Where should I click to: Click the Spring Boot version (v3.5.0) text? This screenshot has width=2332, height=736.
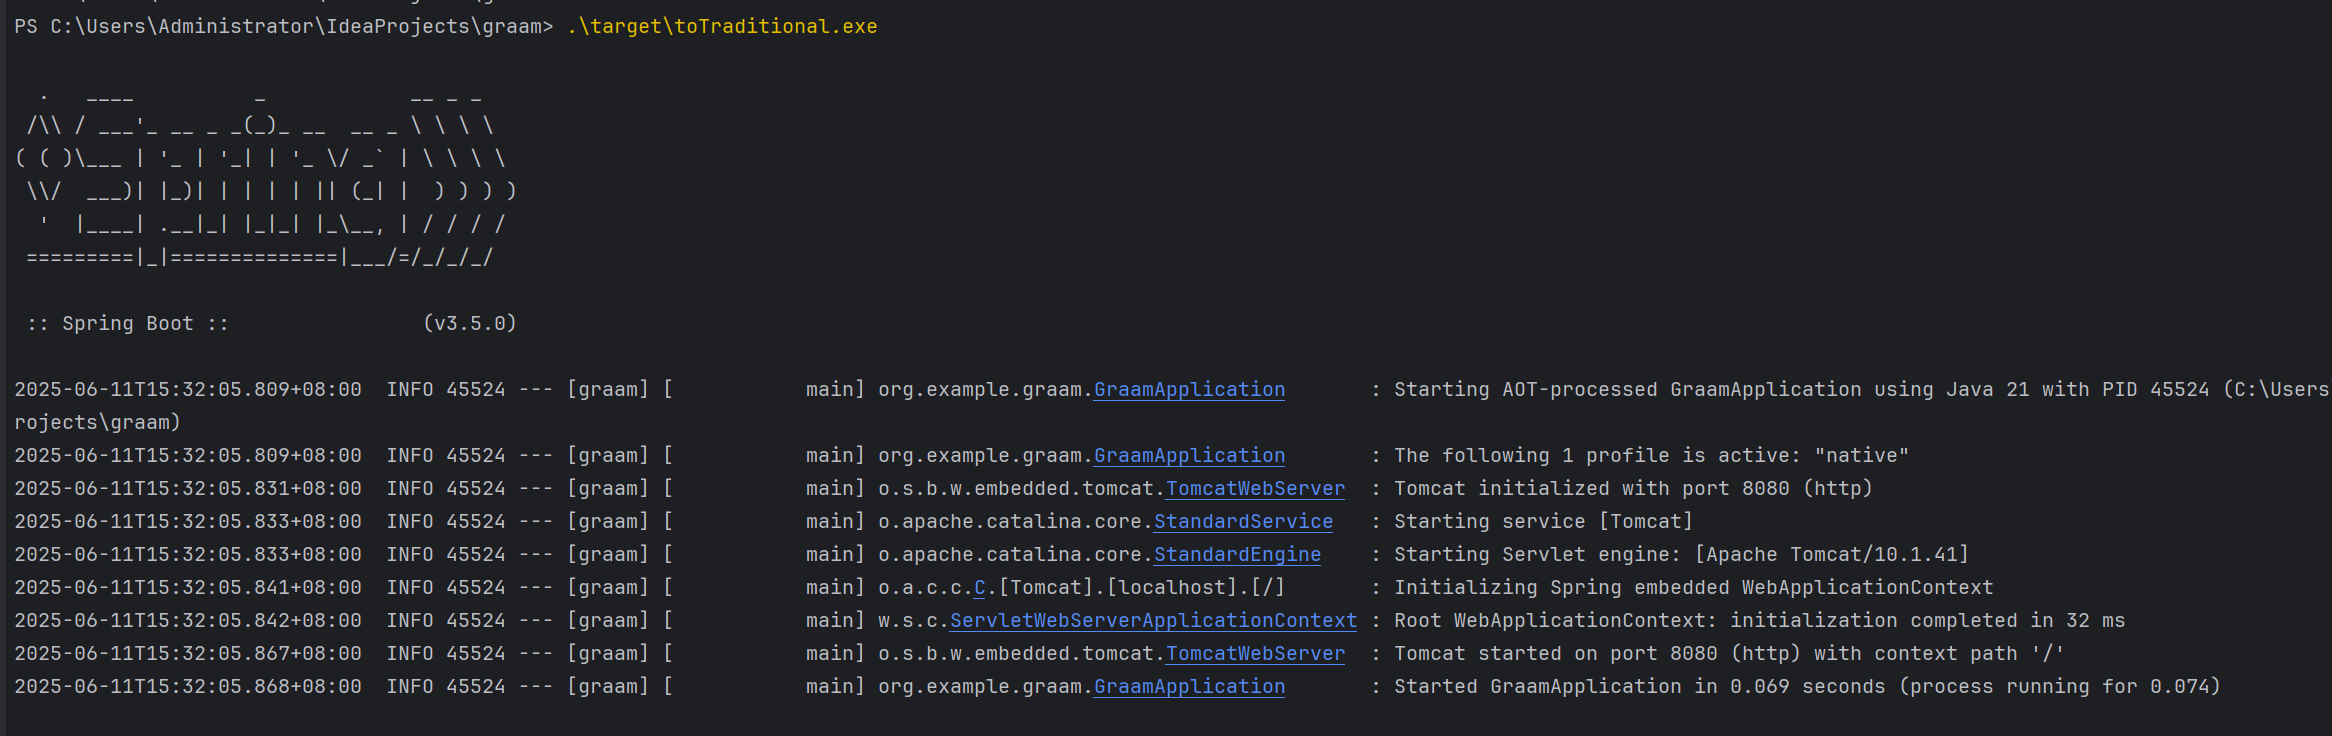point(470,324)
